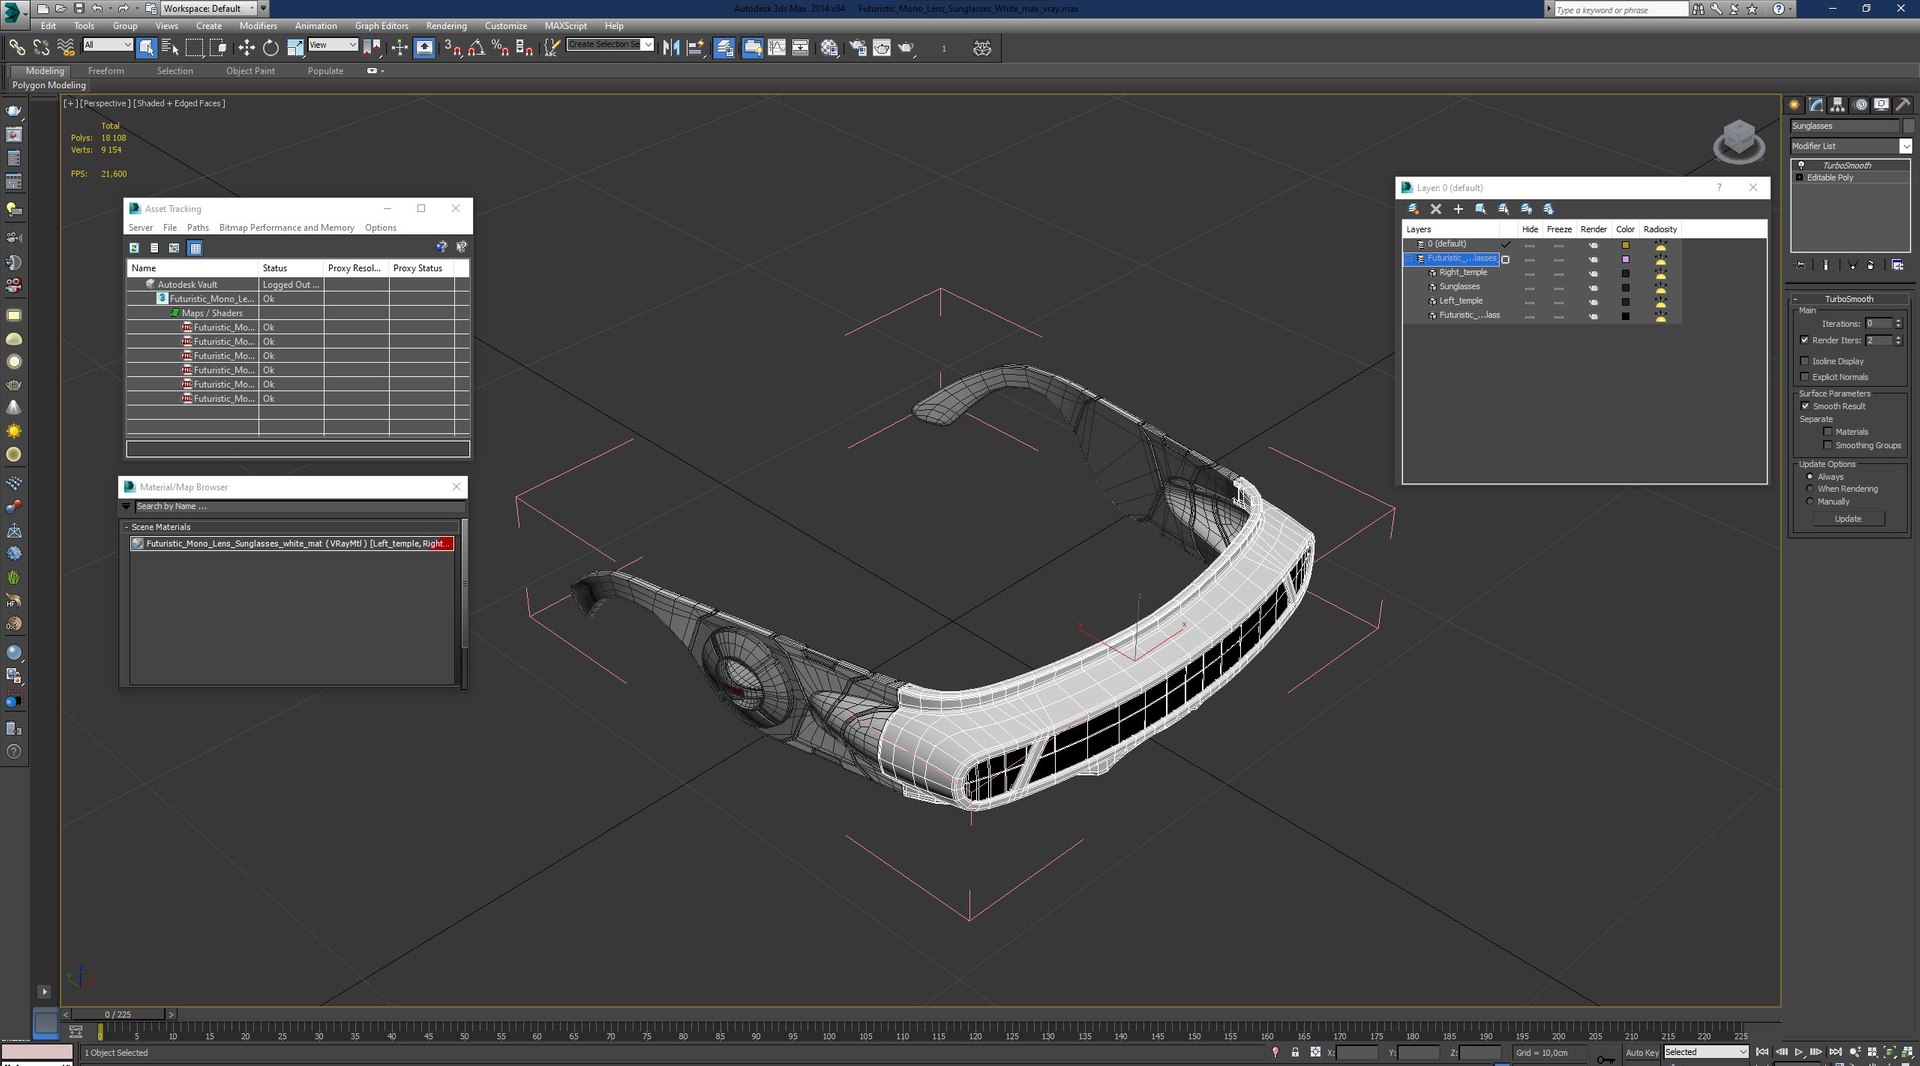1920x1066 pixels.
Task: Open Bitmap Performance and Memory menu
Action: tap(286, 228)
